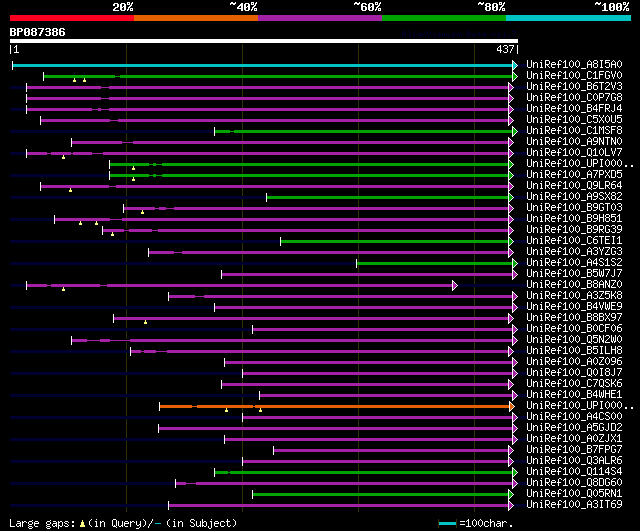
Task: Click the UniRef100_B5W7J7 label
Action: tap(574, 274)
